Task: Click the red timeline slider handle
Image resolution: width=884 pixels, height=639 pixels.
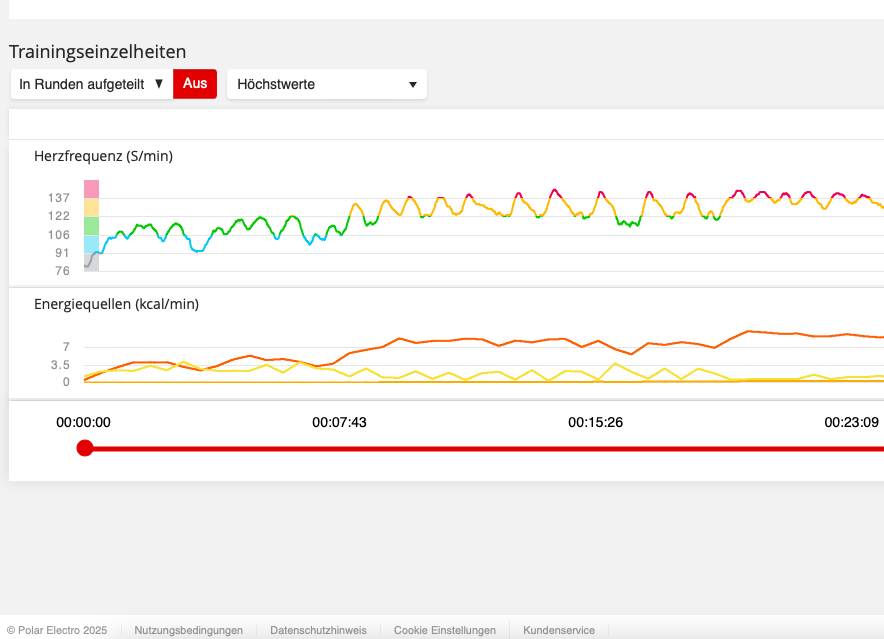Action: [85, 448]
